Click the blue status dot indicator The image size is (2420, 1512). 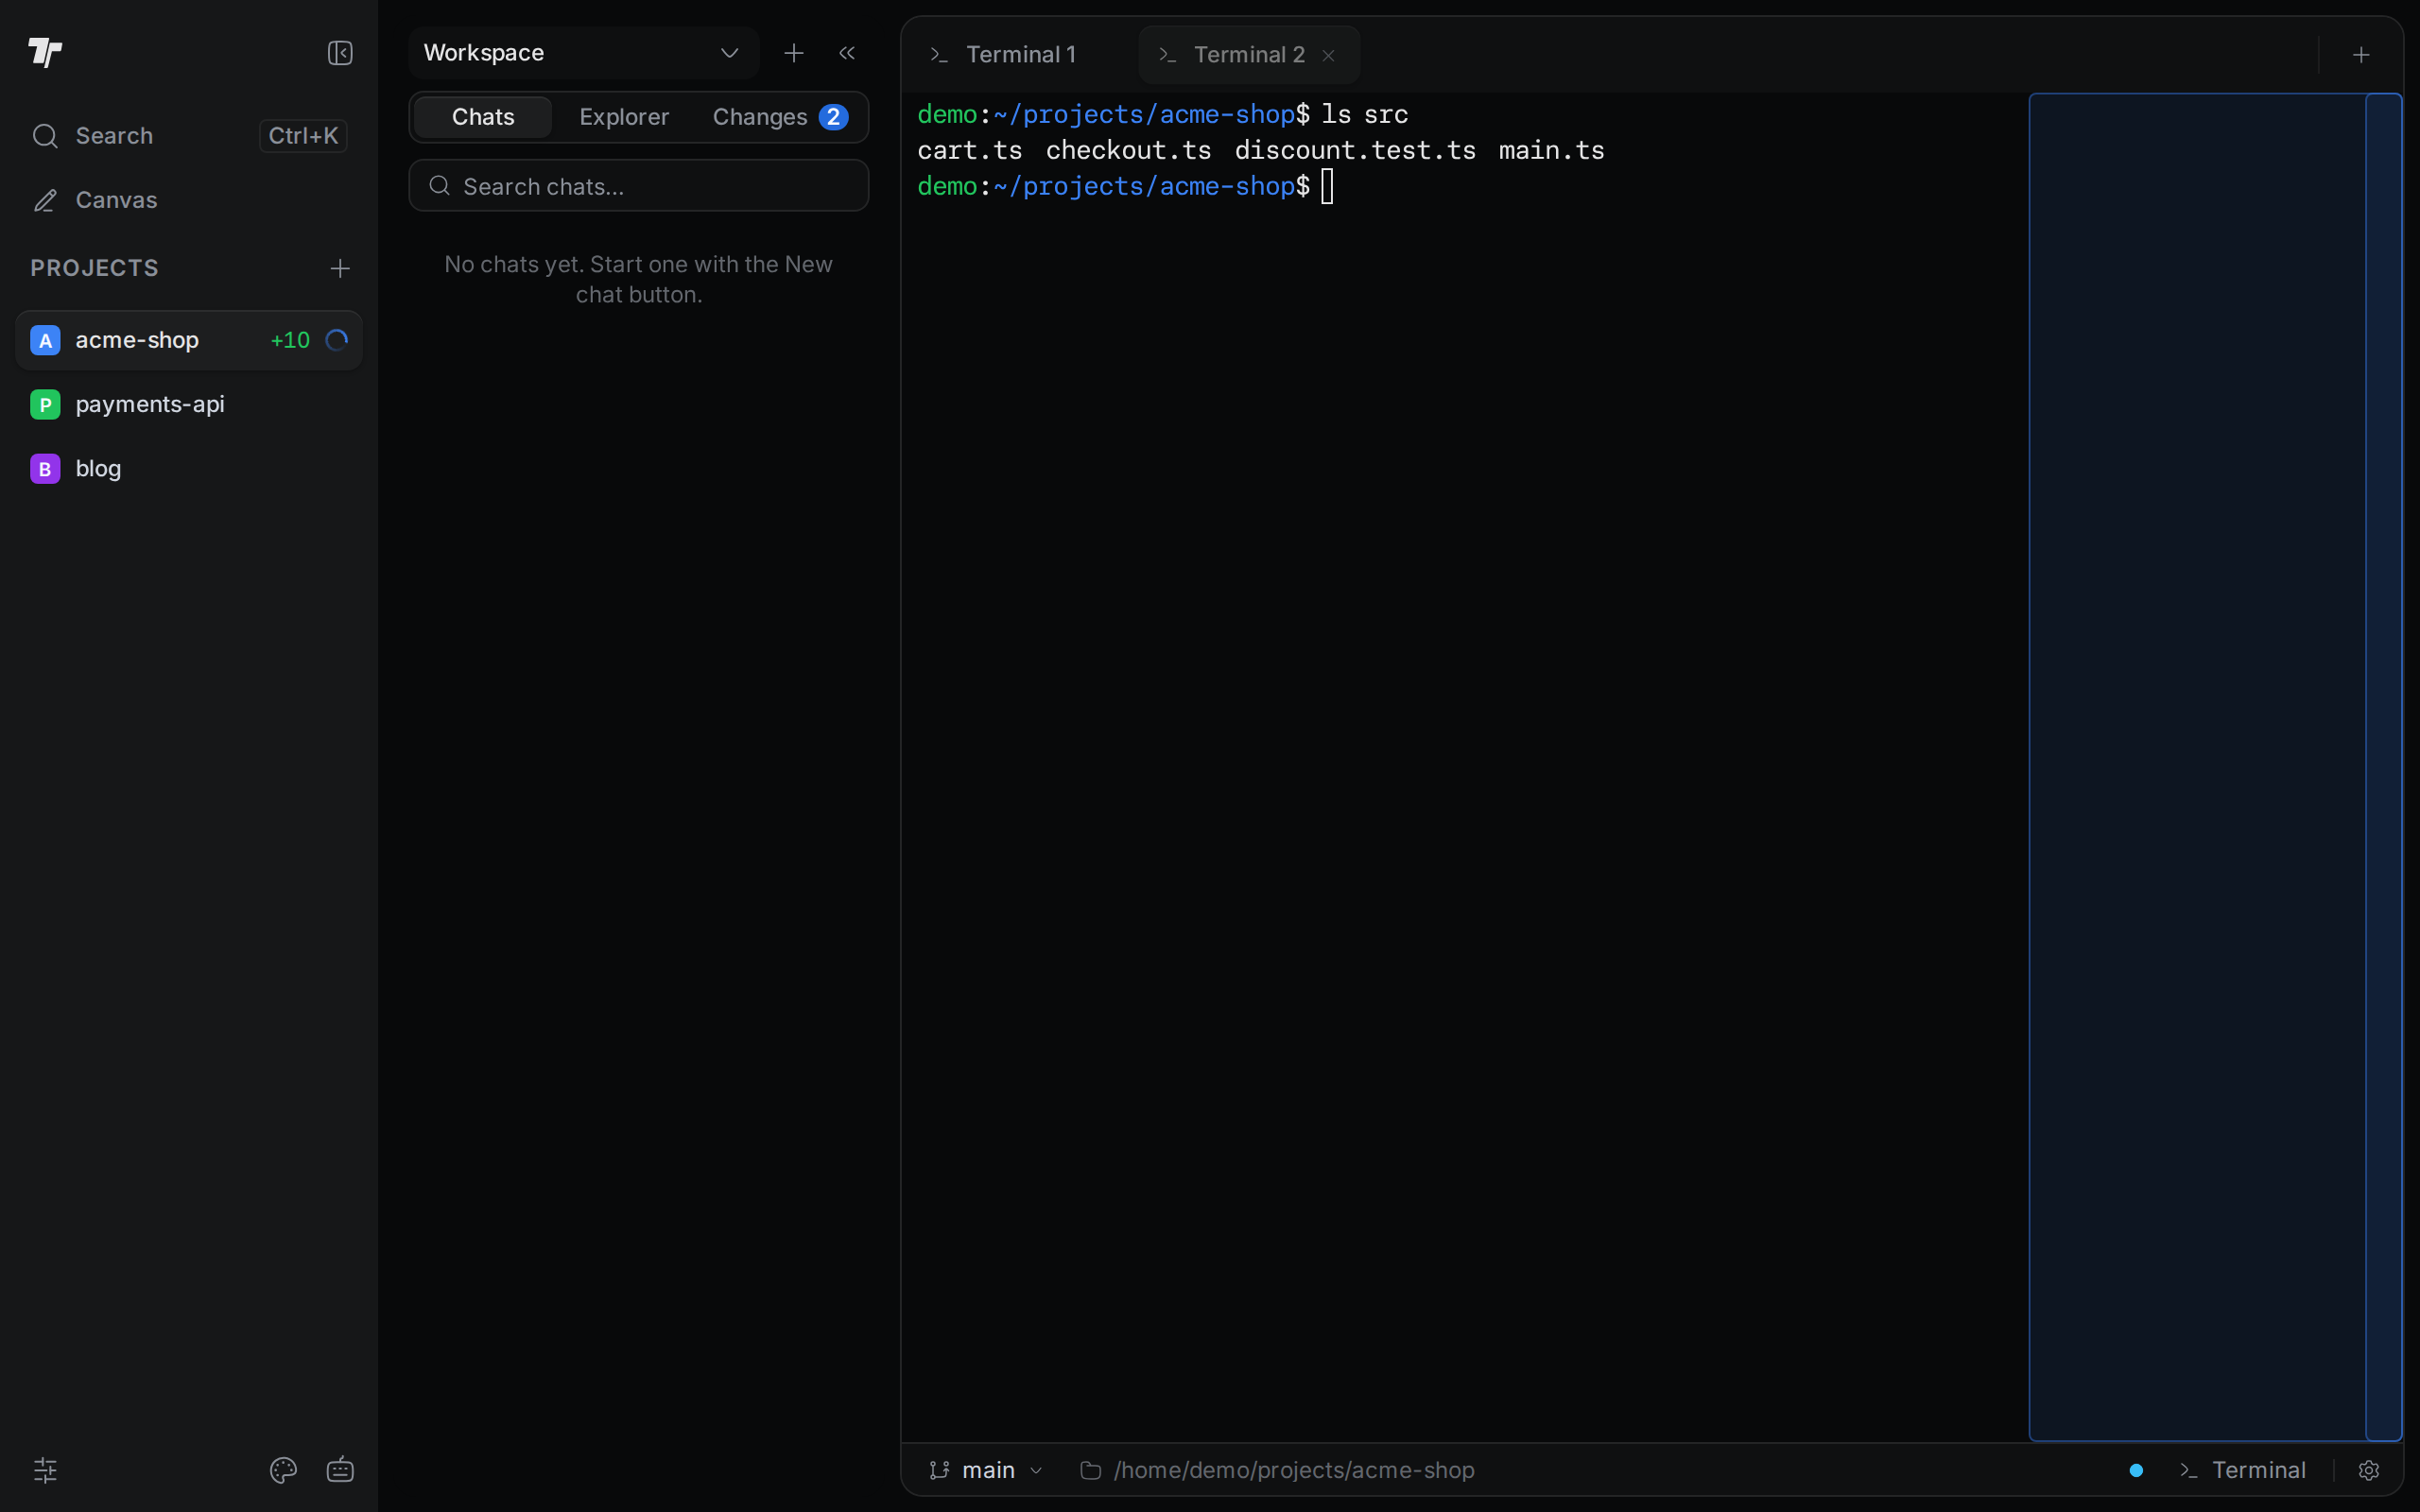(x=2136, y=1470)
